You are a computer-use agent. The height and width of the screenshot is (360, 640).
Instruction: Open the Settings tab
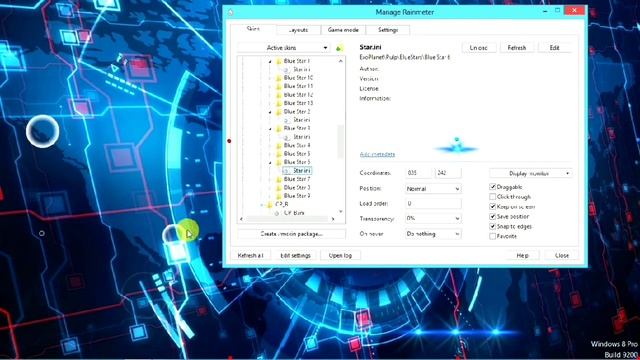[388, 30]
